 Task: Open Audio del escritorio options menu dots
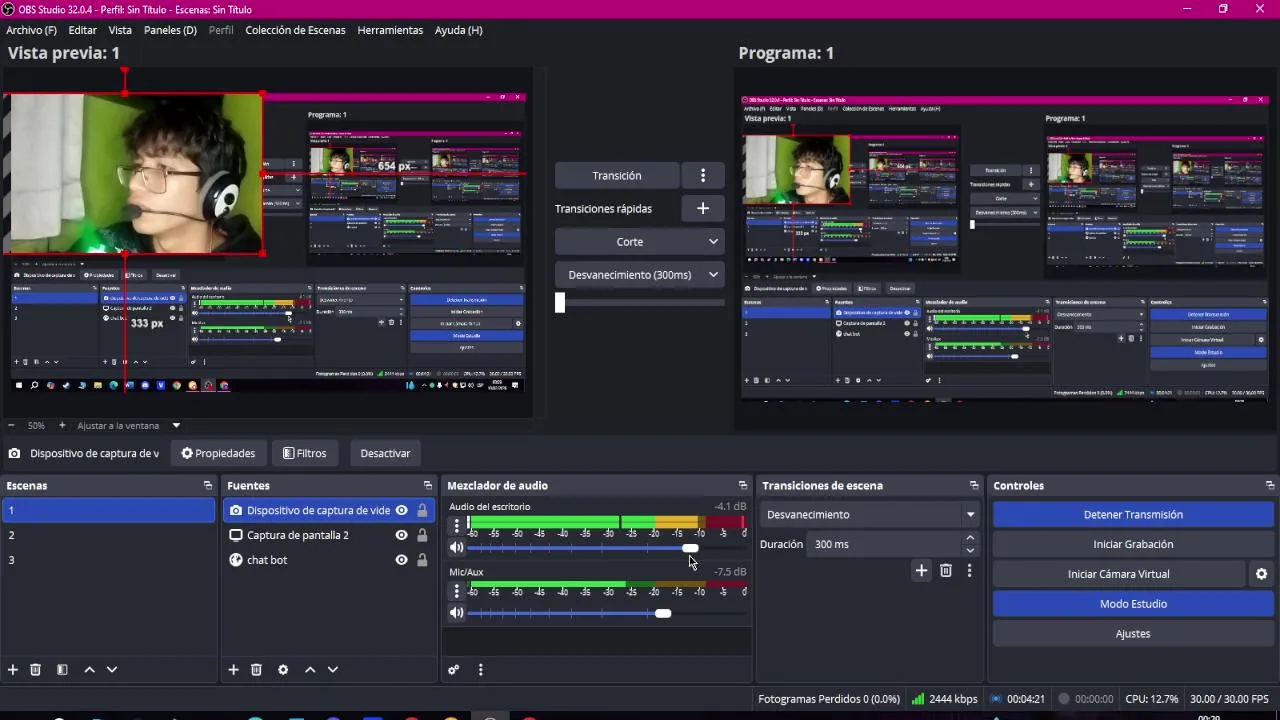click(x=457, y=526)
